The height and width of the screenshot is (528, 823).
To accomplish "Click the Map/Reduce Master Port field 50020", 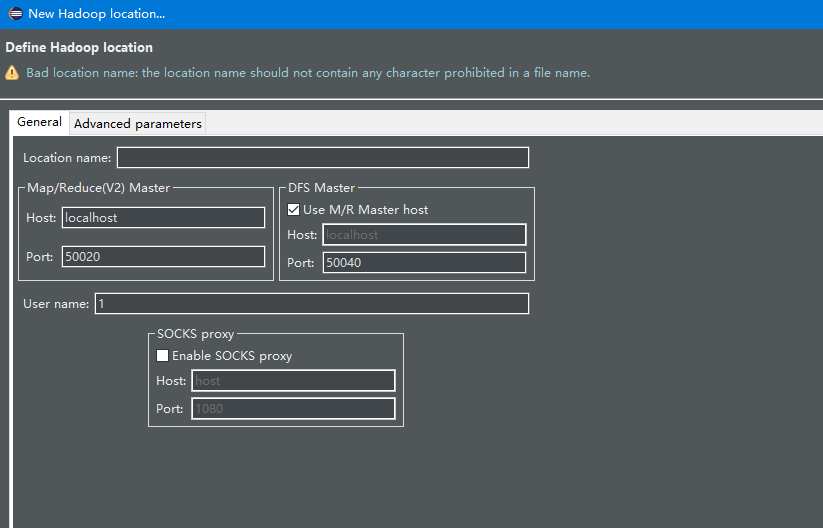I will (163, 257).
